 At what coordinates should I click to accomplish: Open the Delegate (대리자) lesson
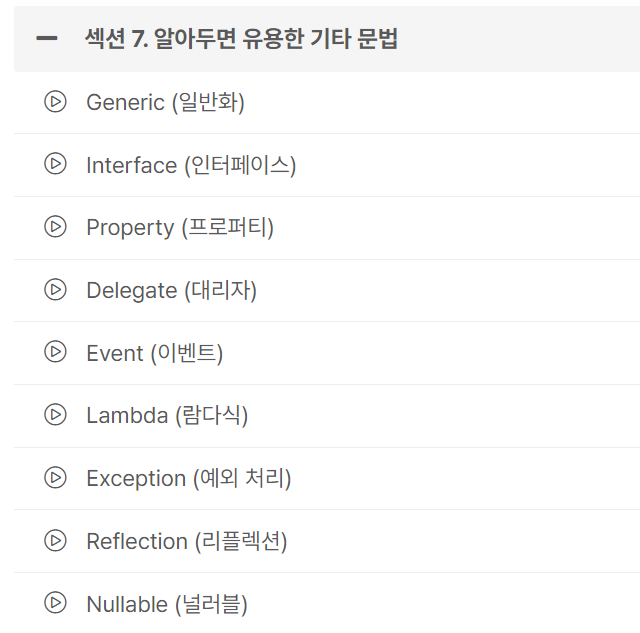(171, 291)
